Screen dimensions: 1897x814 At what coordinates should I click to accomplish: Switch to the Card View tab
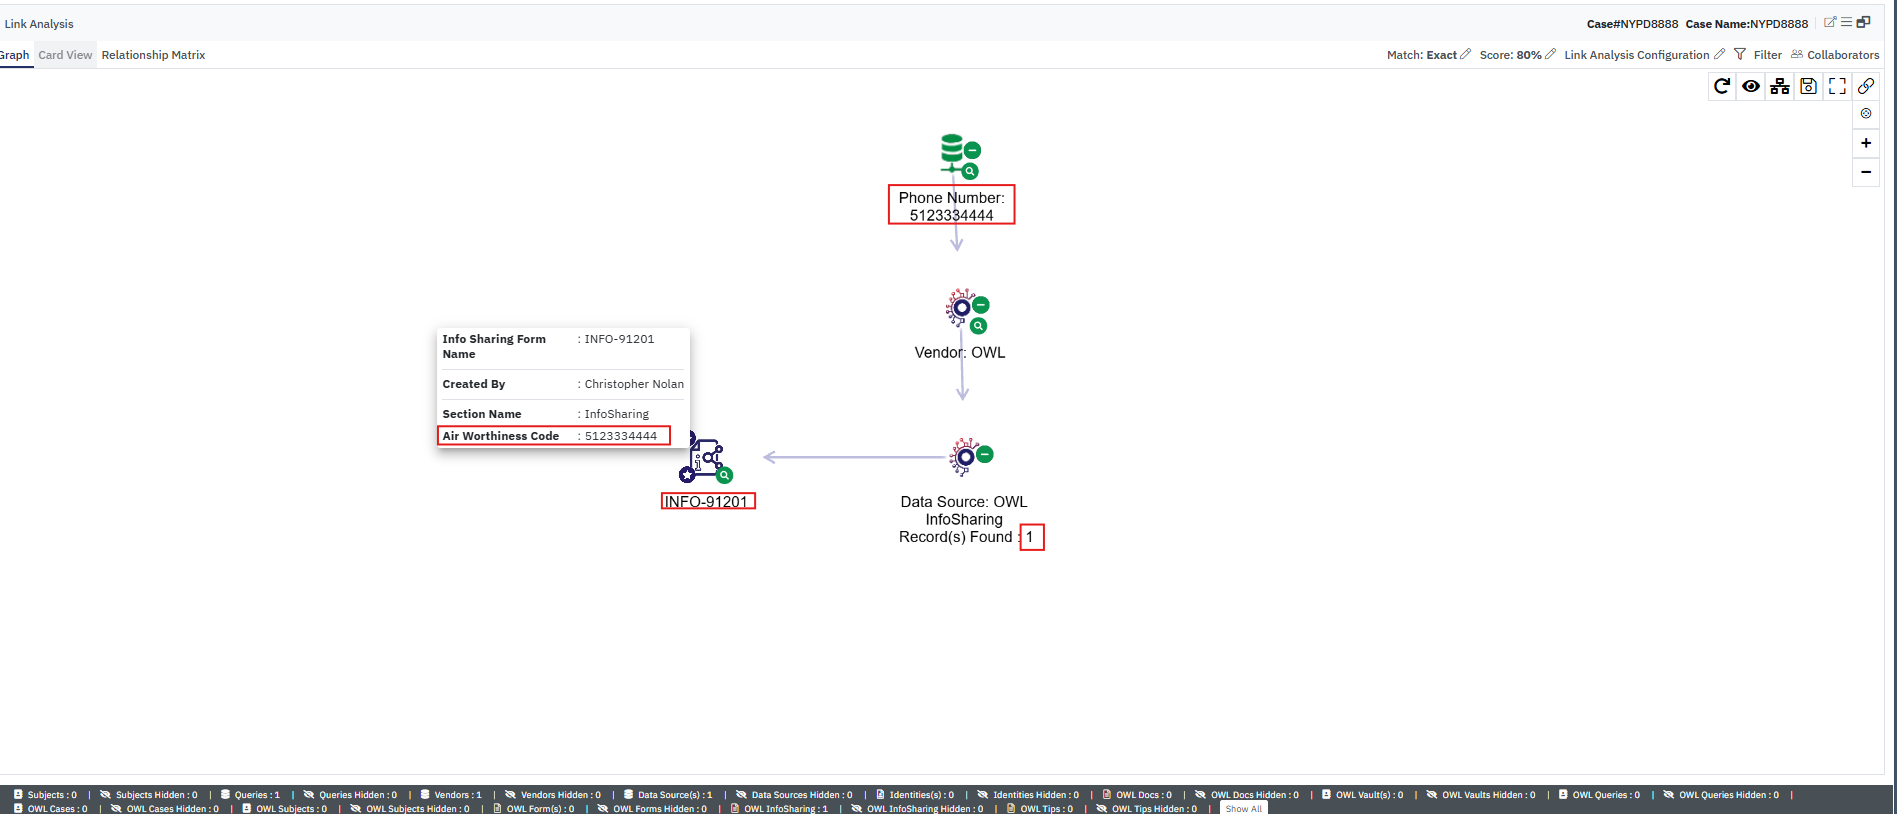[x=65, y=55]
